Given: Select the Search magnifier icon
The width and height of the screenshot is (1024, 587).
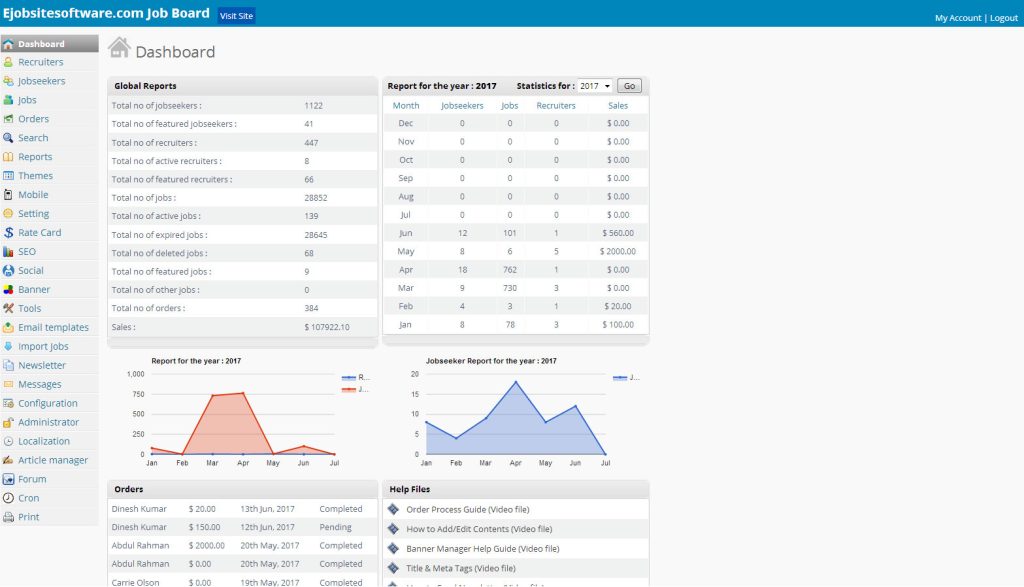Looking at the screenshot, I should [x=12, y=137].
